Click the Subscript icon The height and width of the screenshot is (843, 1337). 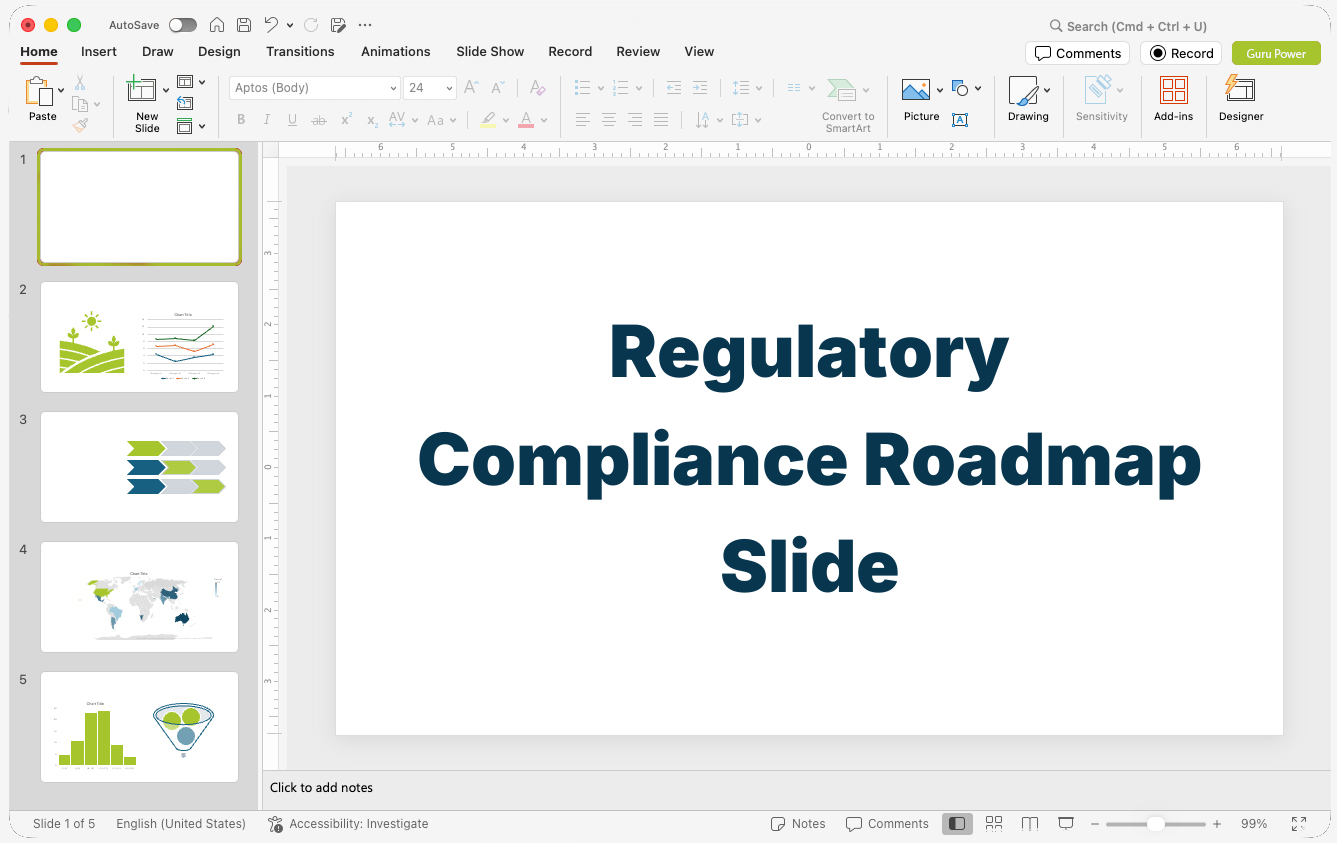(372, 120)
